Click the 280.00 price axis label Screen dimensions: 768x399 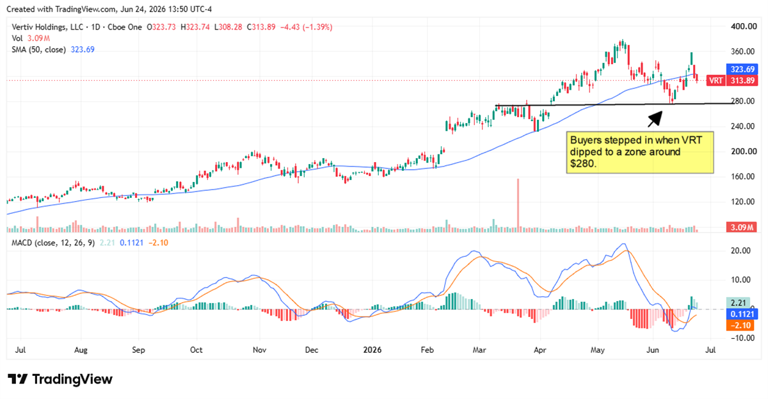click(744, 101)
